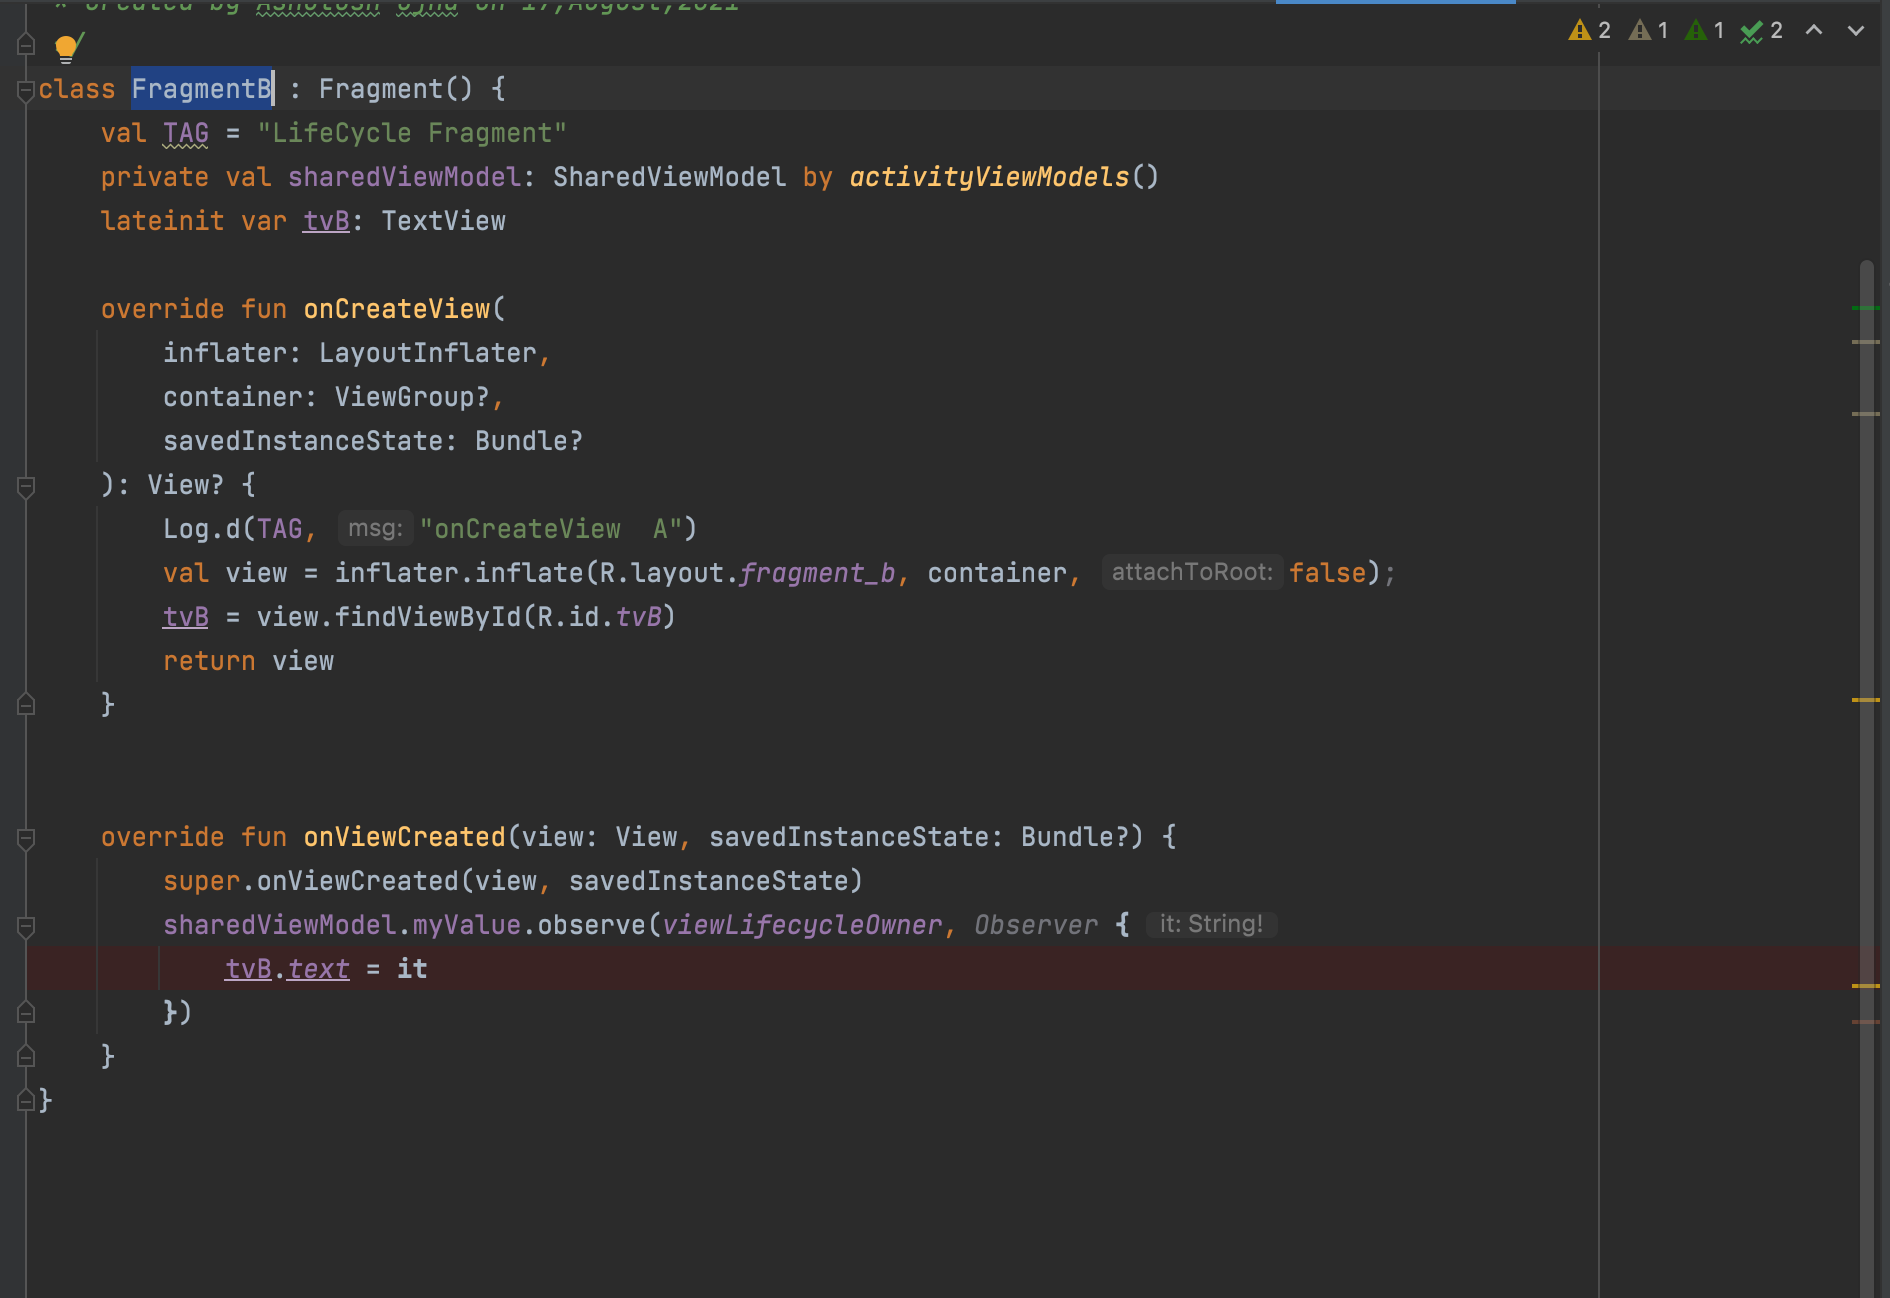Jump to yellow warning stripe beside closing brace line
Screen dimensions: 1890x1298
point(1866,700)
